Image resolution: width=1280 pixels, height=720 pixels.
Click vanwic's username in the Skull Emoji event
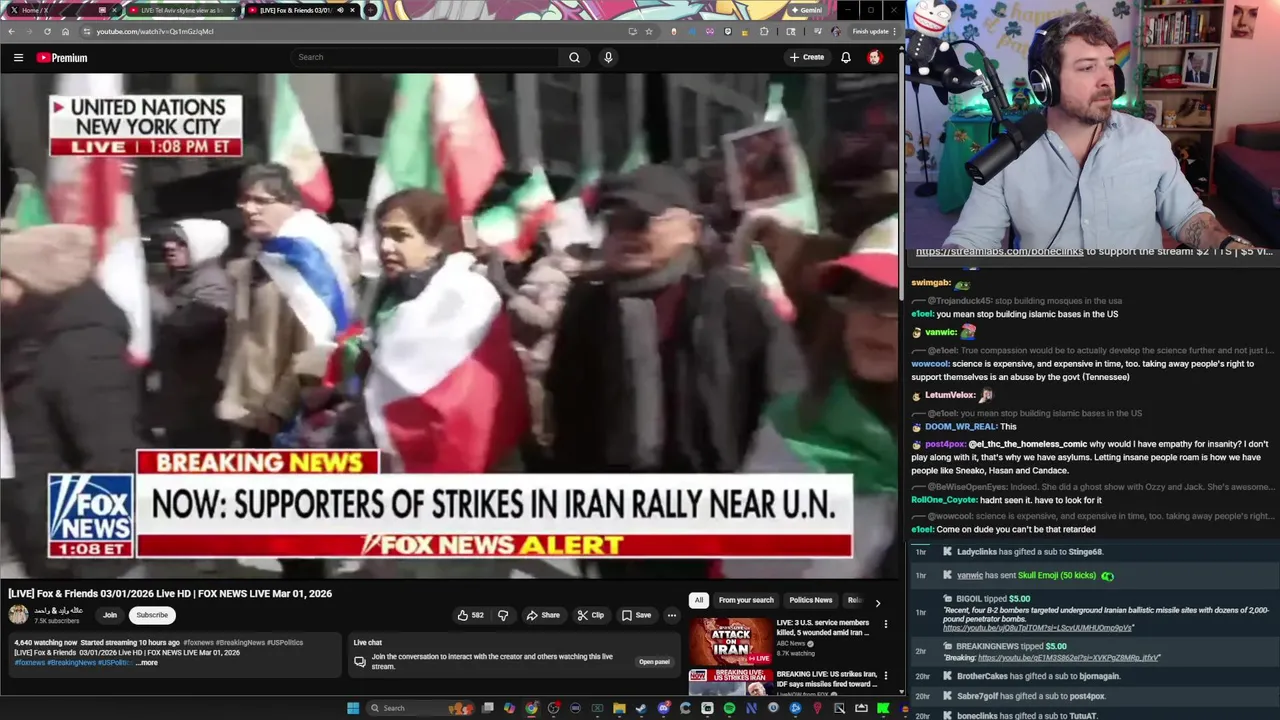[969, 576]
